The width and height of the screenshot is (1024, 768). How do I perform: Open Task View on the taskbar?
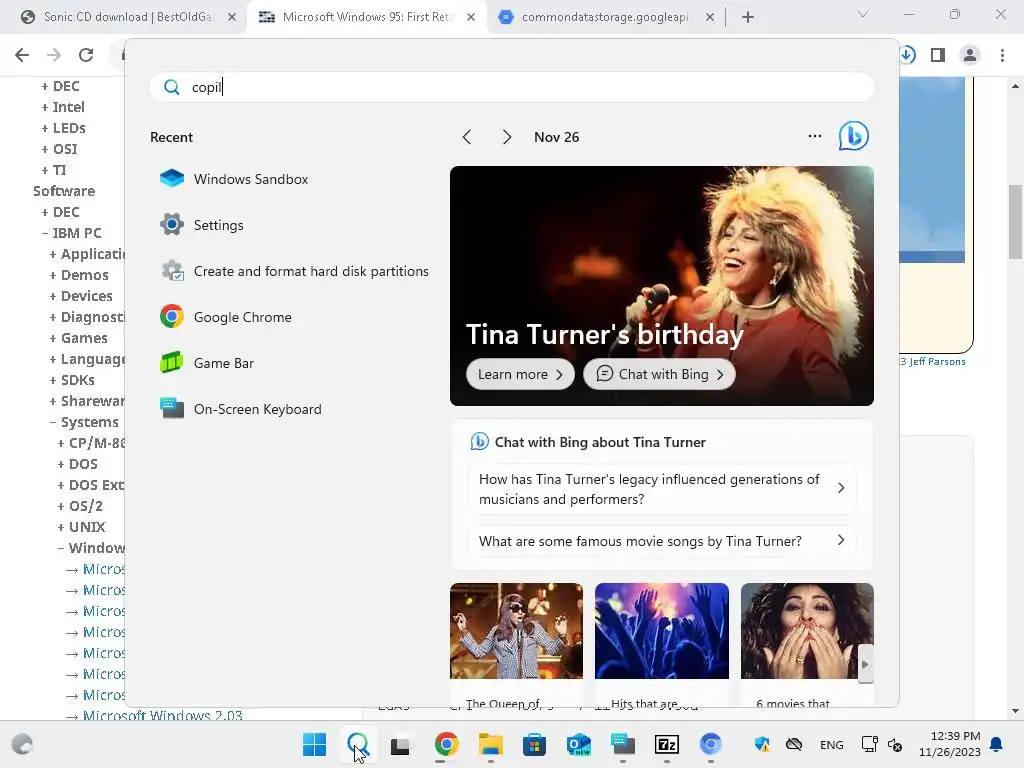pos(400,744)
